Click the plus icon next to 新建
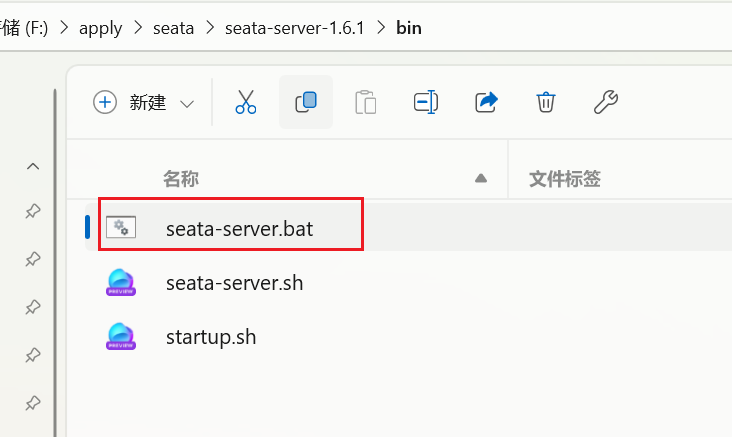Image resolution: width=732 pixels, height=437 pixels. pyautogui.click(x=105, y=102)
